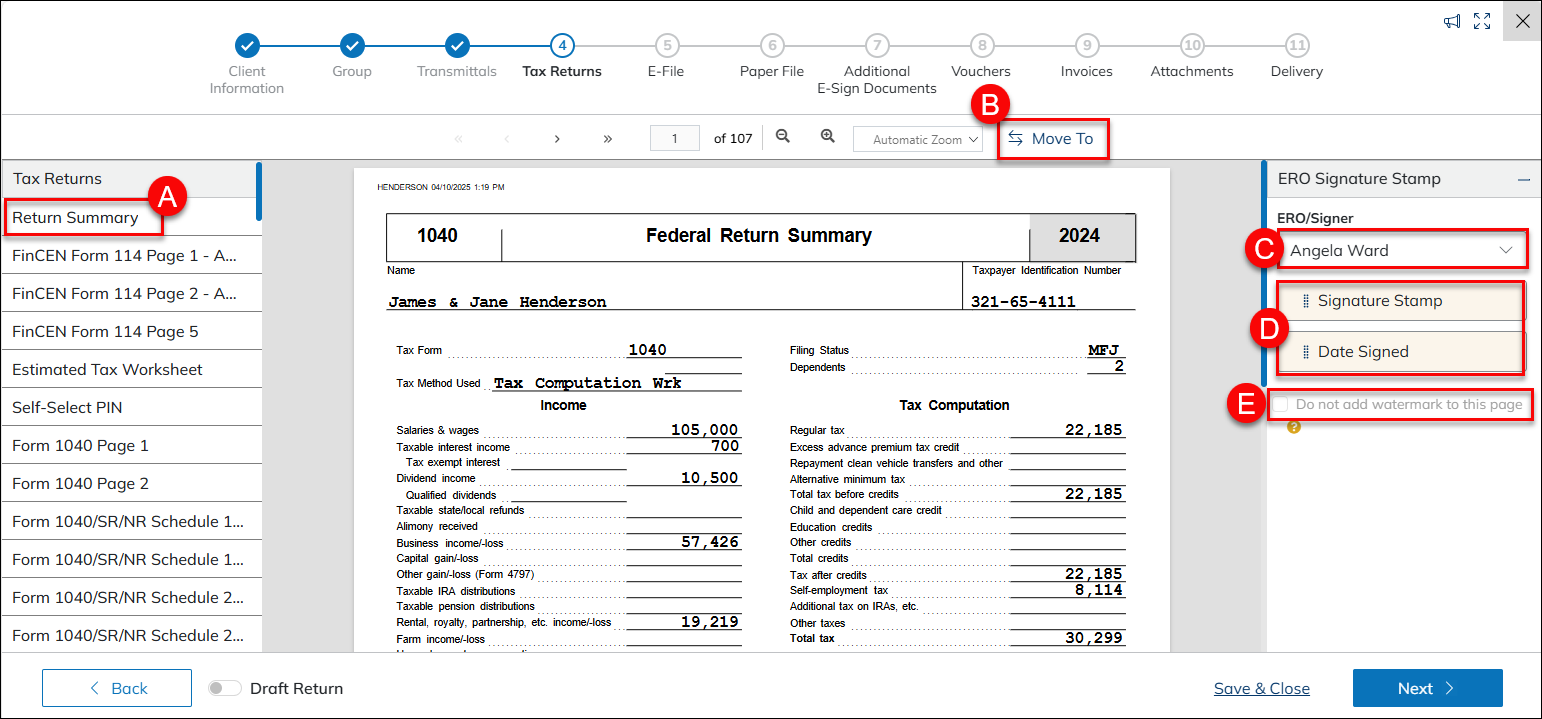This screenshot has width=1542, height=719.
Task: Toggle the Draft Return switch
Action: coord(225,688)
